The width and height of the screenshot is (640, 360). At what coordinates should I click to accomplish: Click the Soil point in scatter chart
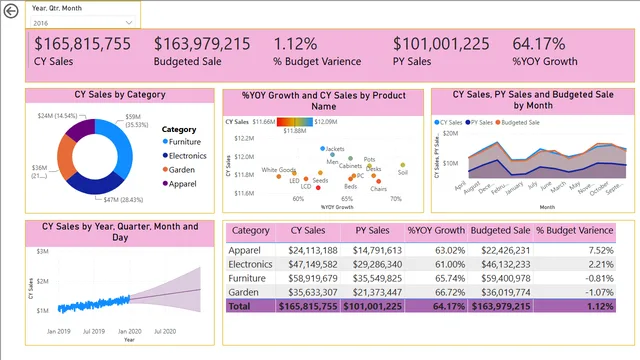click(x=403, y=165)
